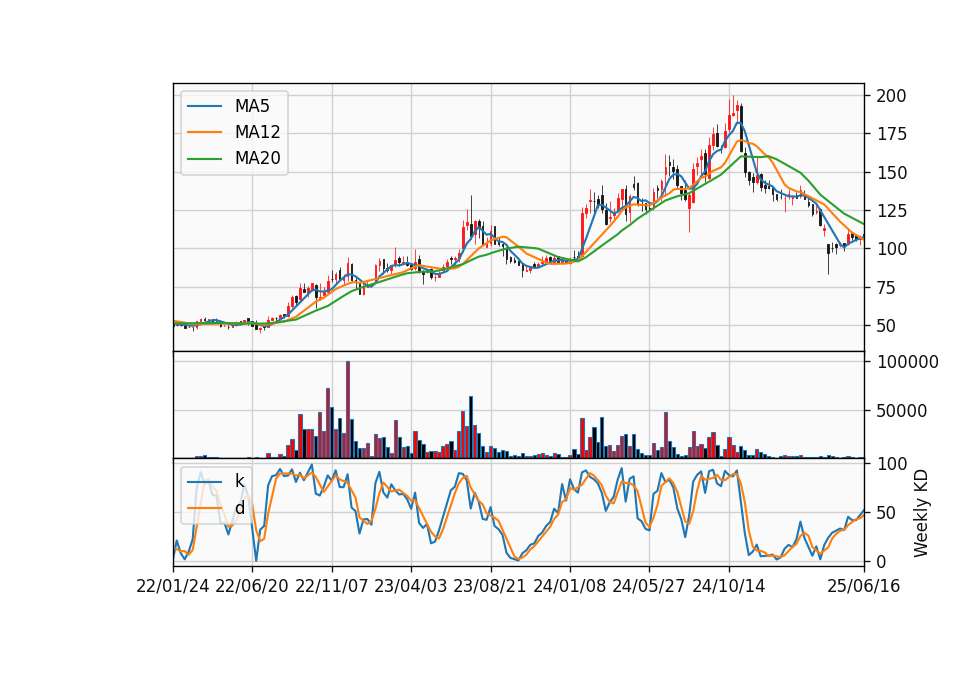Click the 23/04/03 date tick label
This screenshot has width=960, height=690.
(x=411, y=587)
